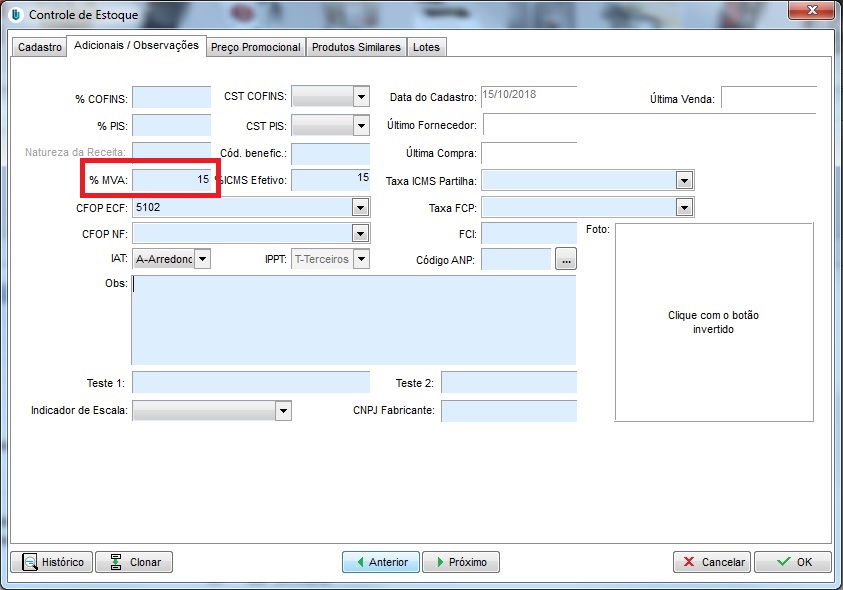Viewport: 843px width, 590px height.
Task: Open the Taxa ICMS Partilha dropdown
Action: click(x=684, y=181)
